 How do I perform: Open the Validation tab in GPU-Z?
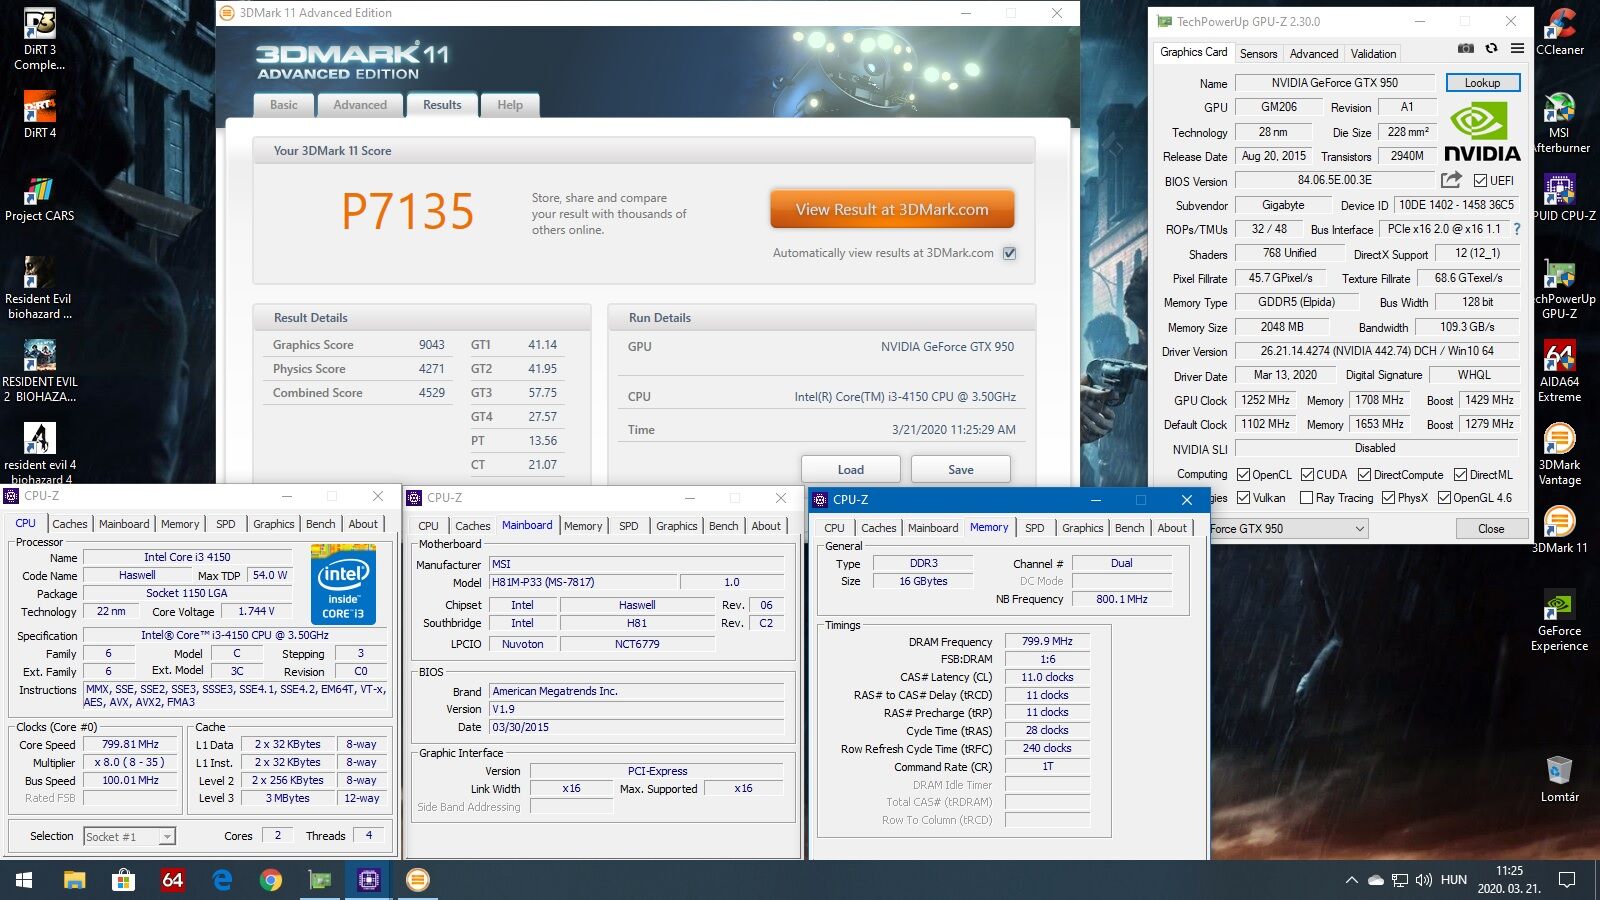(x=1373, y=54)
